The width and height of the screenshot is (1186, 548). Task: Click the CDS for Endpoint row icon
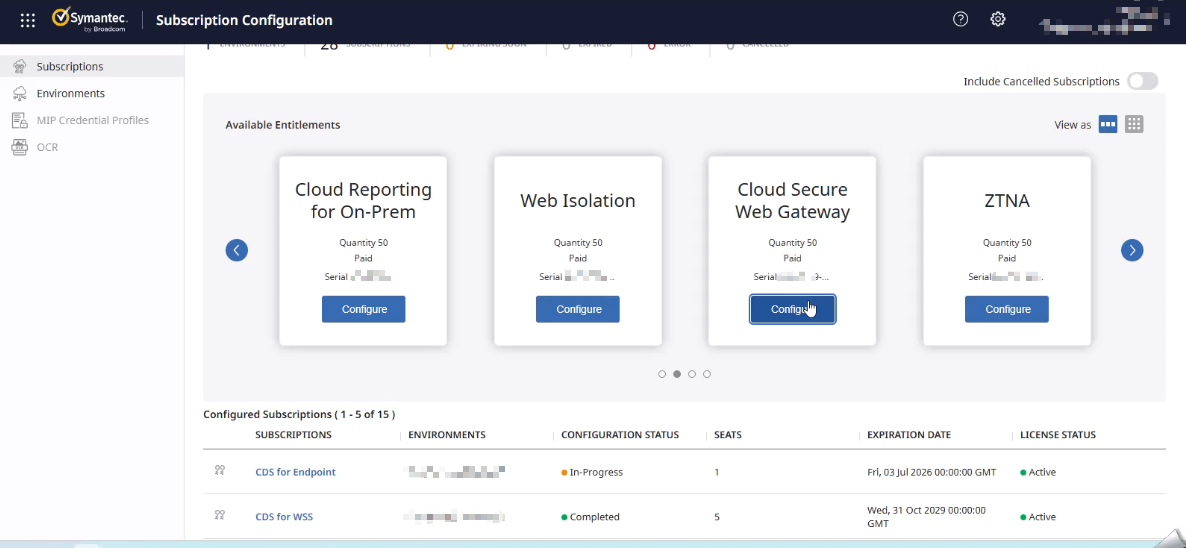pos(219,471)
